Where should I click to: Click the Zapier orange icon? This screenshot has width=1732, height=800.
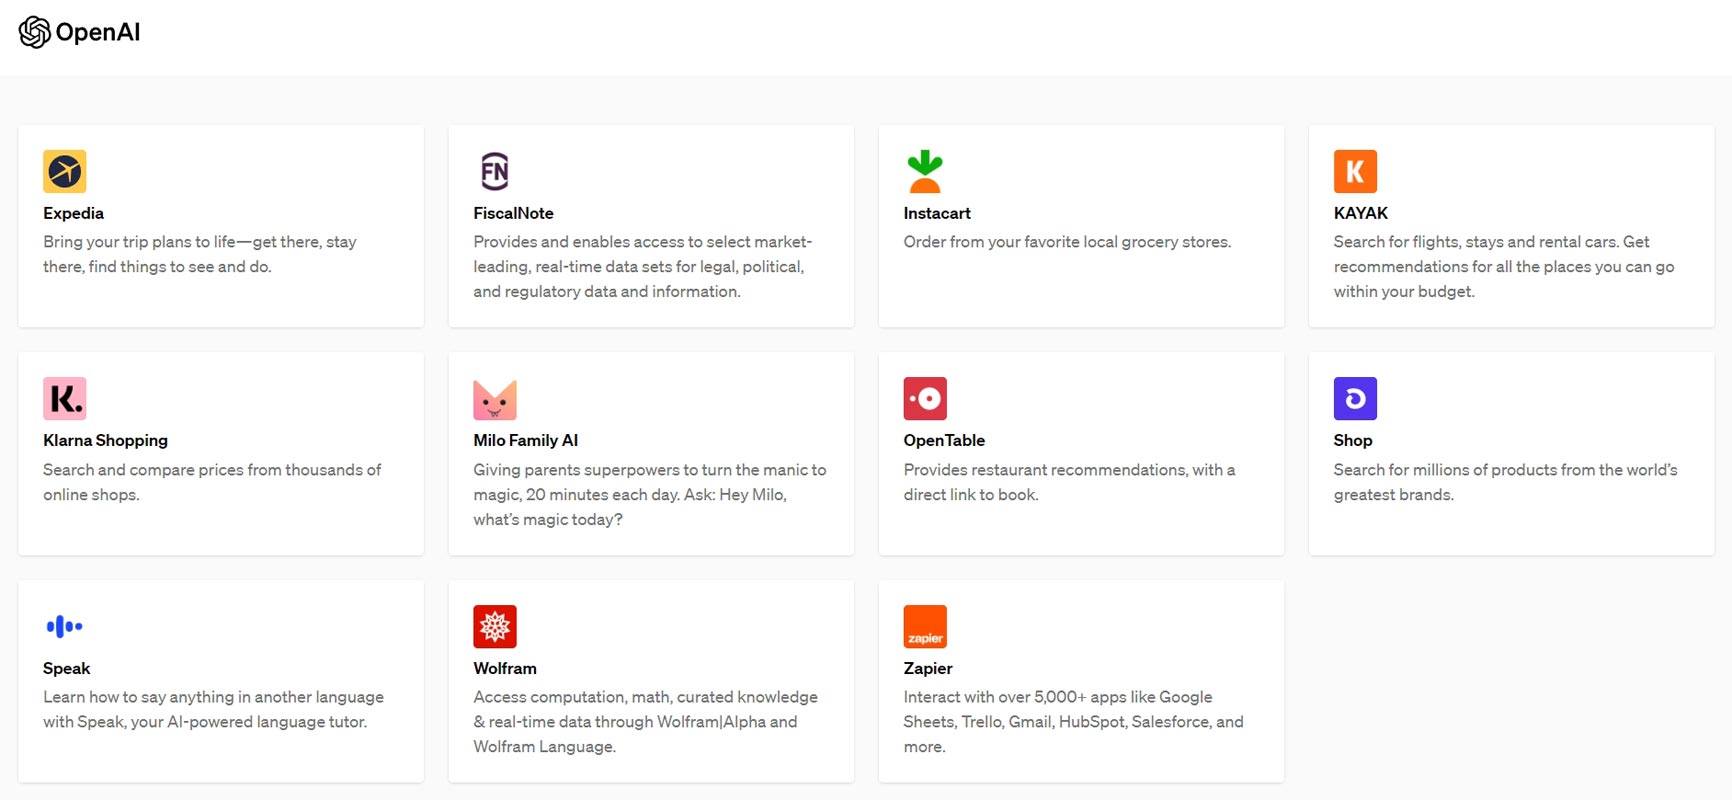tap(925, 627)
